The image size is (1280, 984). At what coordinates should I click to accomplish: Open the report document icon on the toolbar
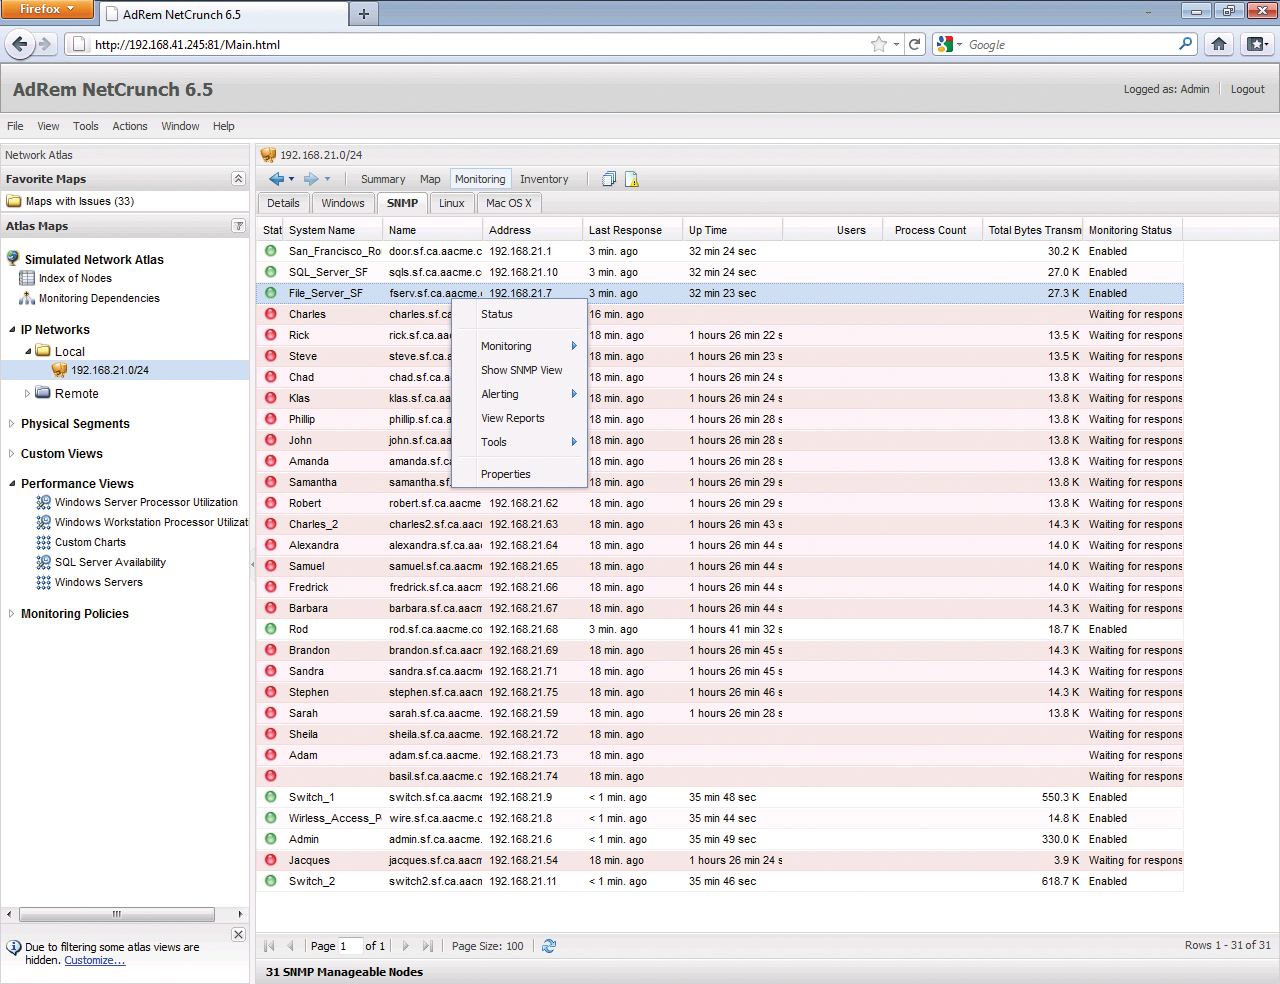coord(633,178)
